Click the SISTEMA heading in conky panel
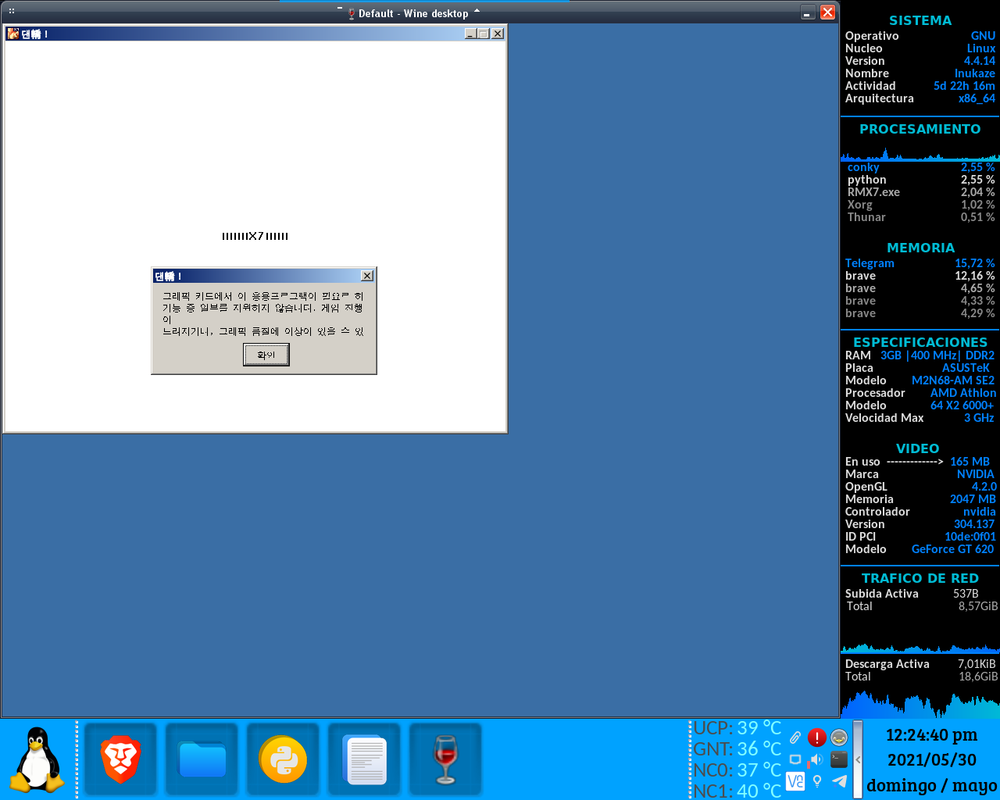Screen dimensions: 1000x800 920,20
